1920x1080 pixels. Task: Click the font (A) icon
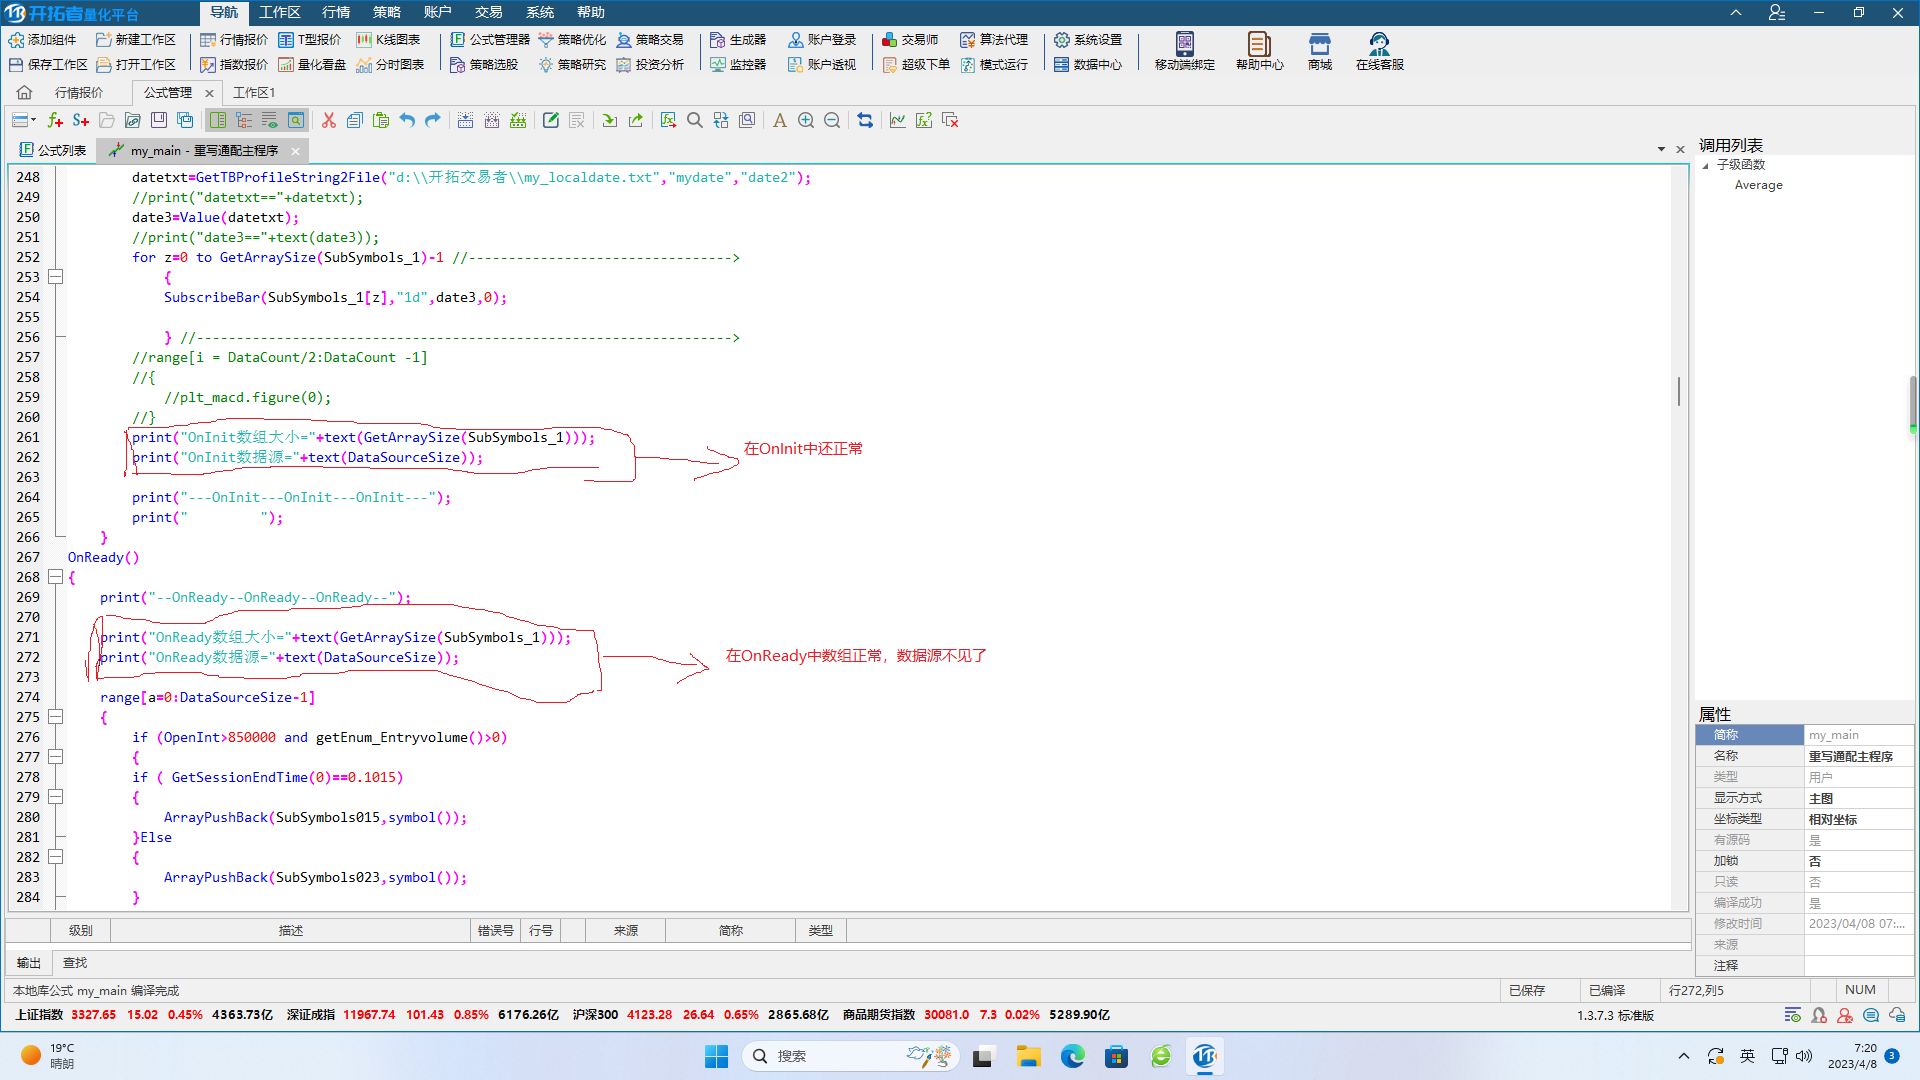tap(780, 120)
